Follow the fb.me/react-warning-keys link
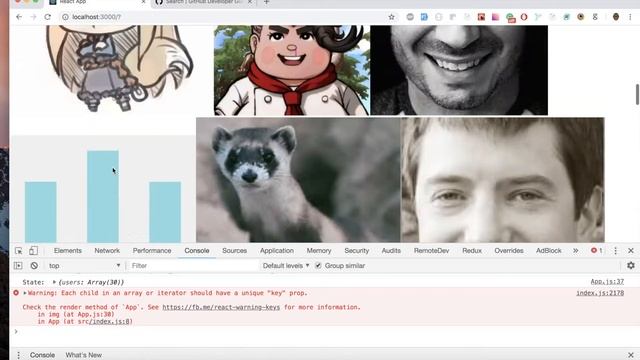Viewport: 640px width, 360px height. tap(221, 307)
